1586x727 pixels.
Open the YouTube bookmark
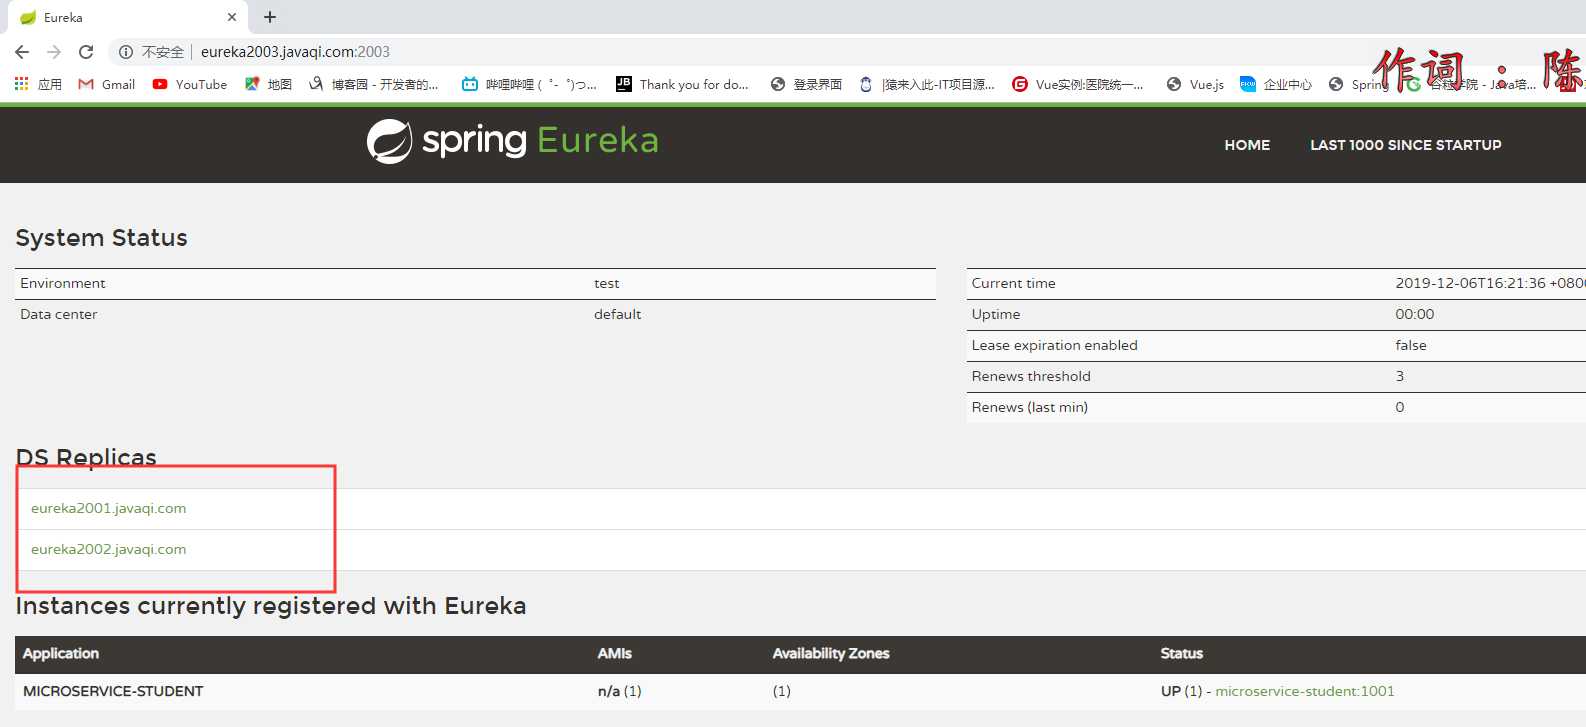click(189, 84)
